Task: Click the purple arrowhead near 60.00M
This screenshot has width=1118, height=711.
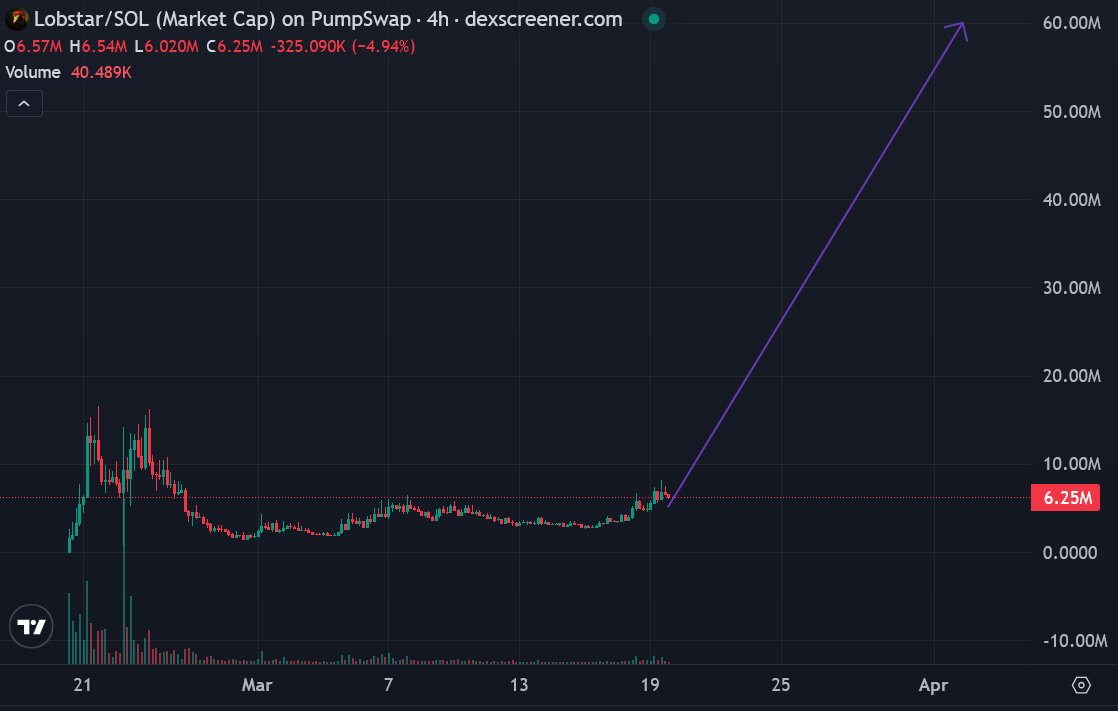Action: [962, 26]
